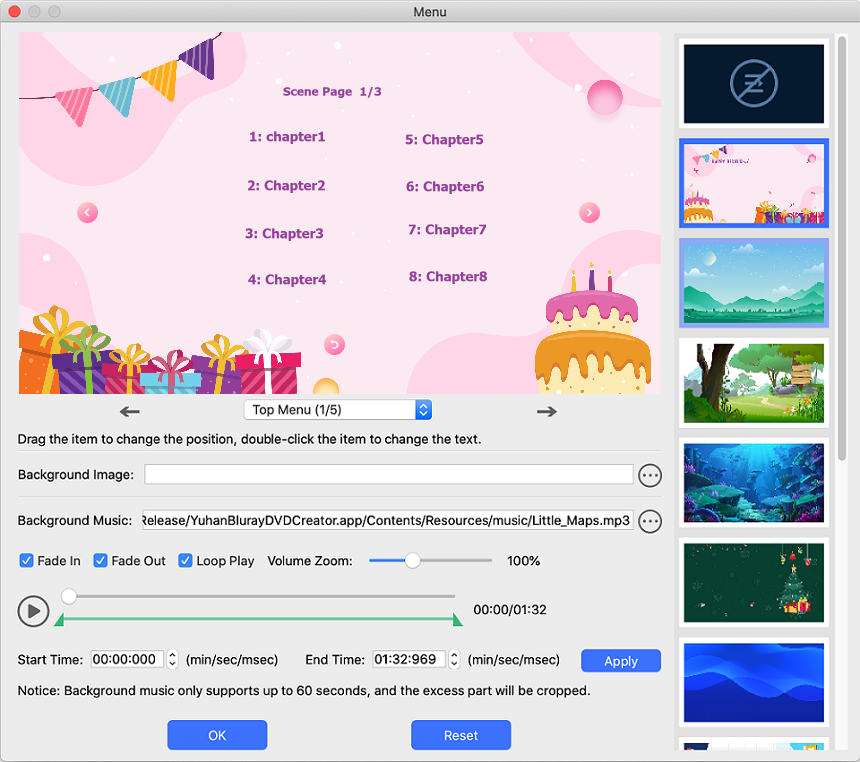Click the Reset button
Viewport: 860px width, 762px height.
(x=461, y=735)
